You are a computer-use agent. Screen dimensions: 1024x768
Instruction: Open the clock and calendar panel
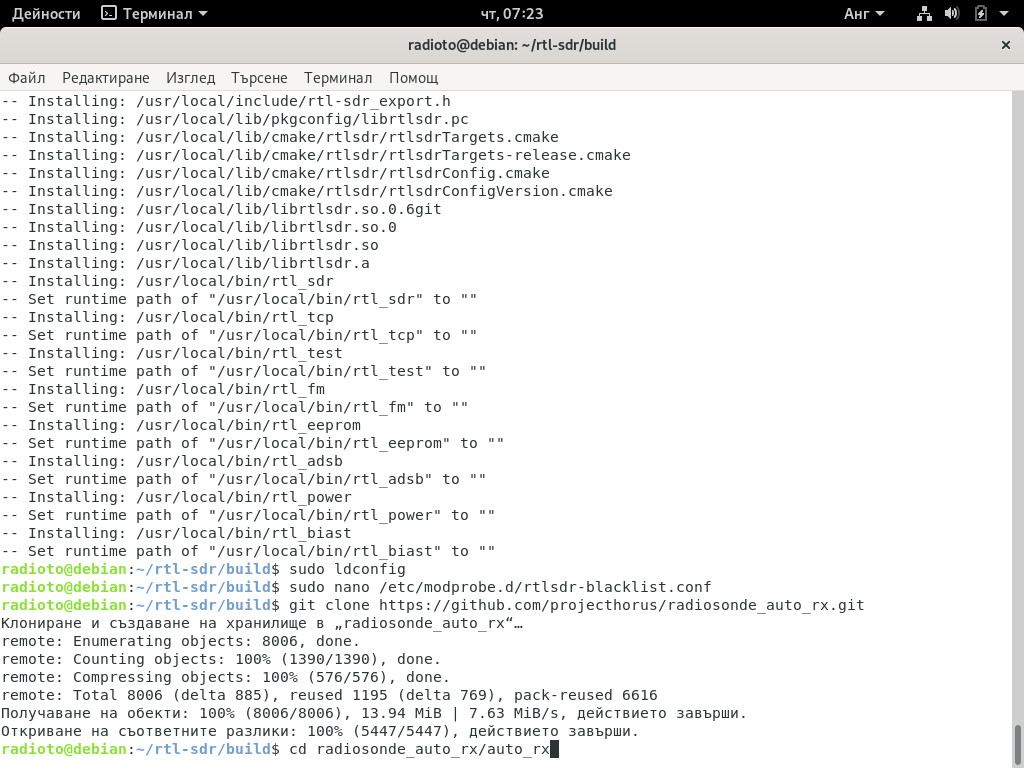[x=511, y=14]
